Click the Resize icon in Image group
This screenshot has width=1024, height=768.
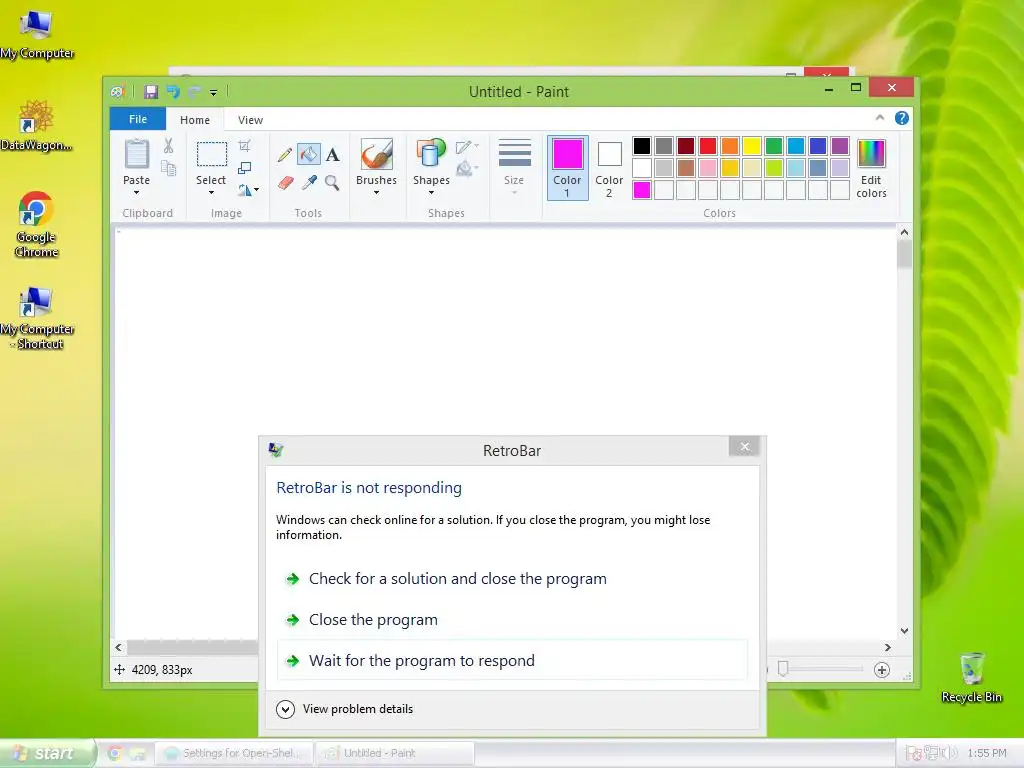click(x=244, y=168)
